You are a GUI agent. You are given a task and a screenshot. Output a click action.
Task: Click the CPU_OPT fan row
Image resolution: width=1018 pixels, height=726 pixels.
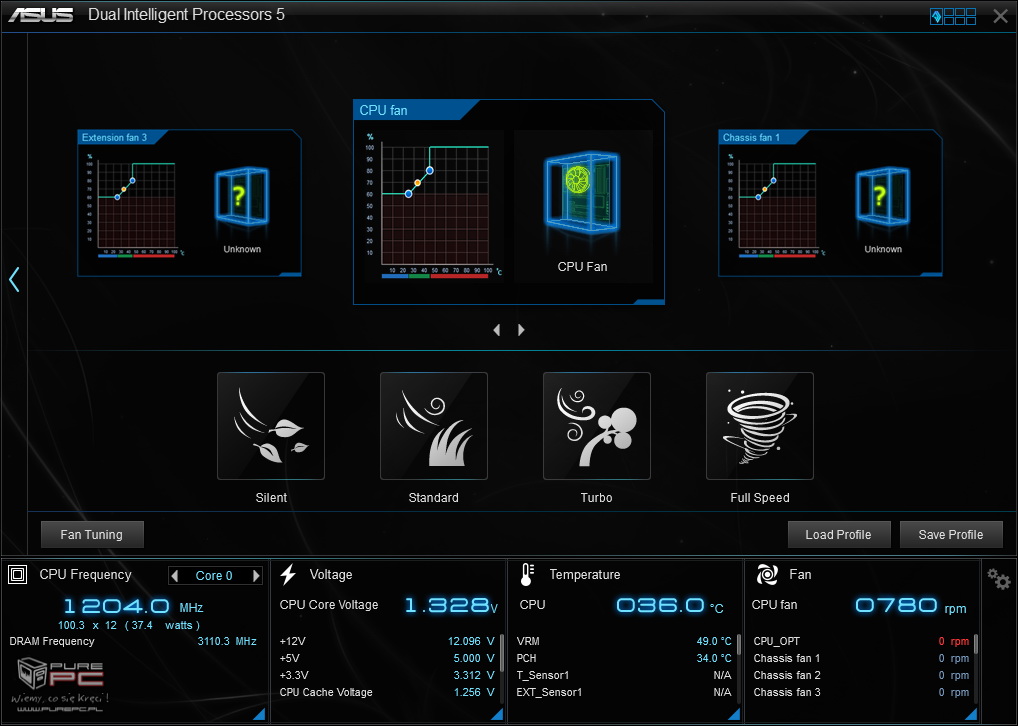coord(861,641)
